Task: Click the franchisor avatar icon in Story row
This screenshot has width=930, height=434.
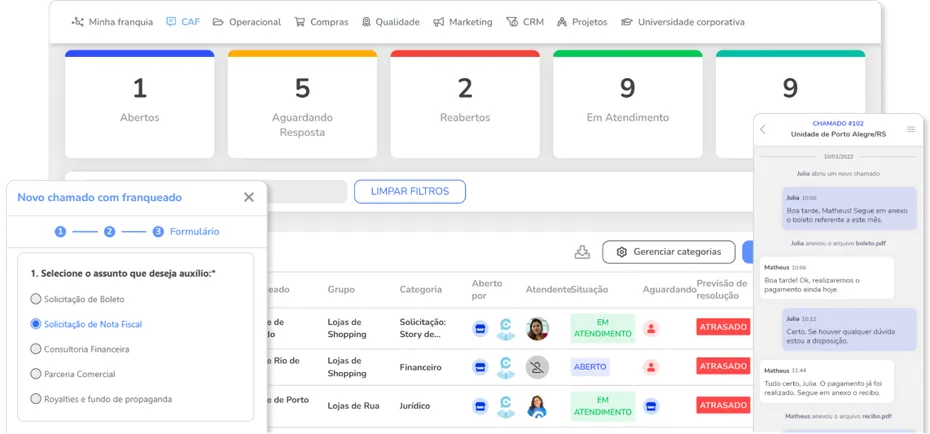Action: (505, 329)
